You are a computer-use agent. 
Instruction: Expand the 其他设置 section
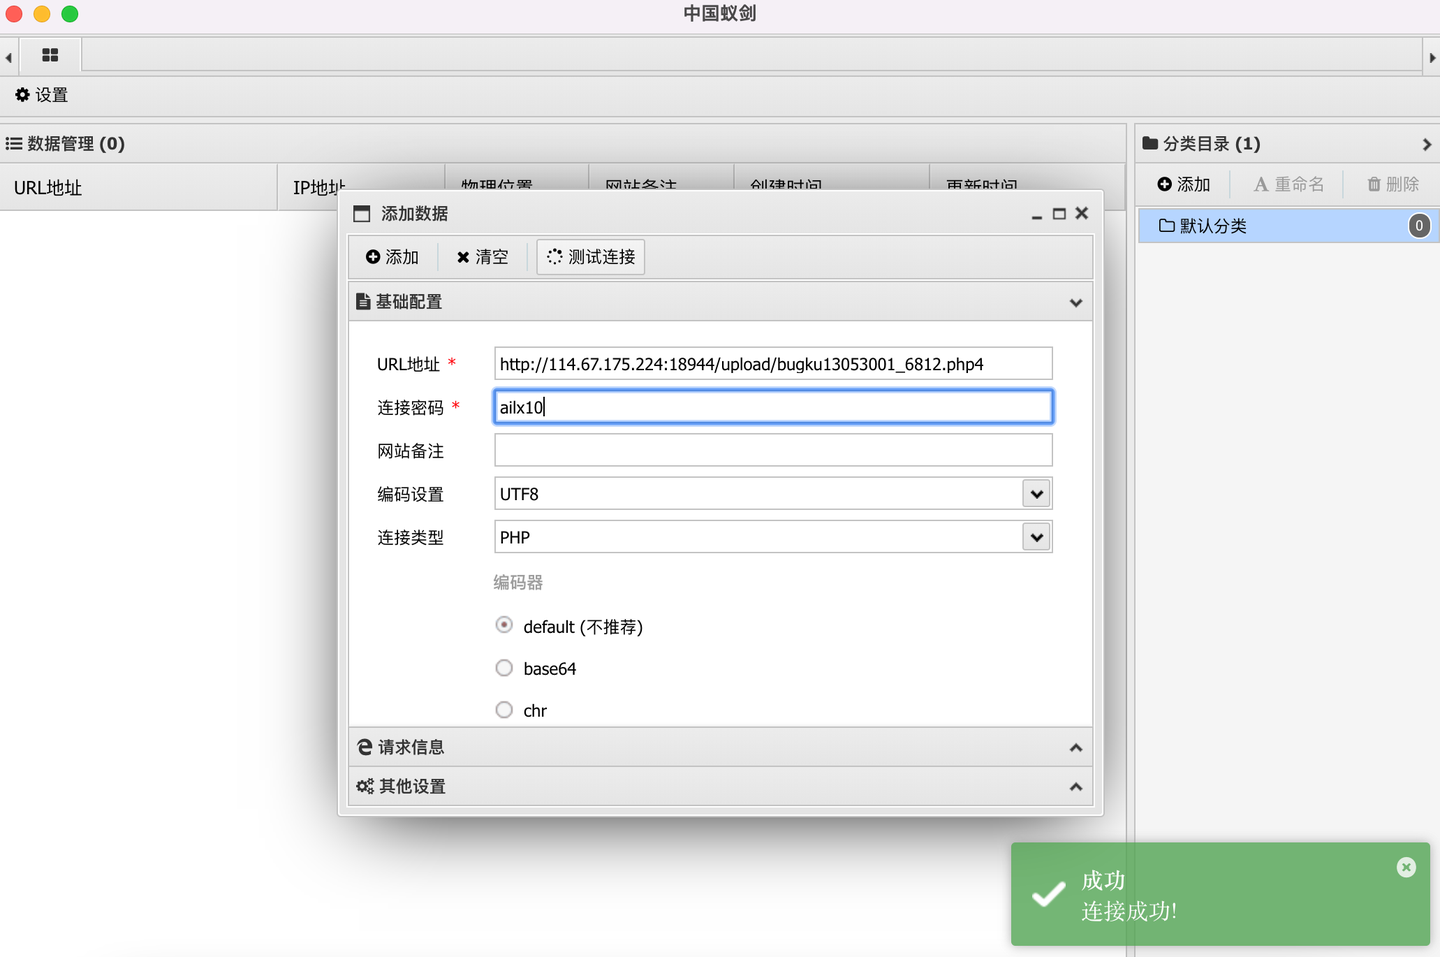click(x=1076, y=786)
